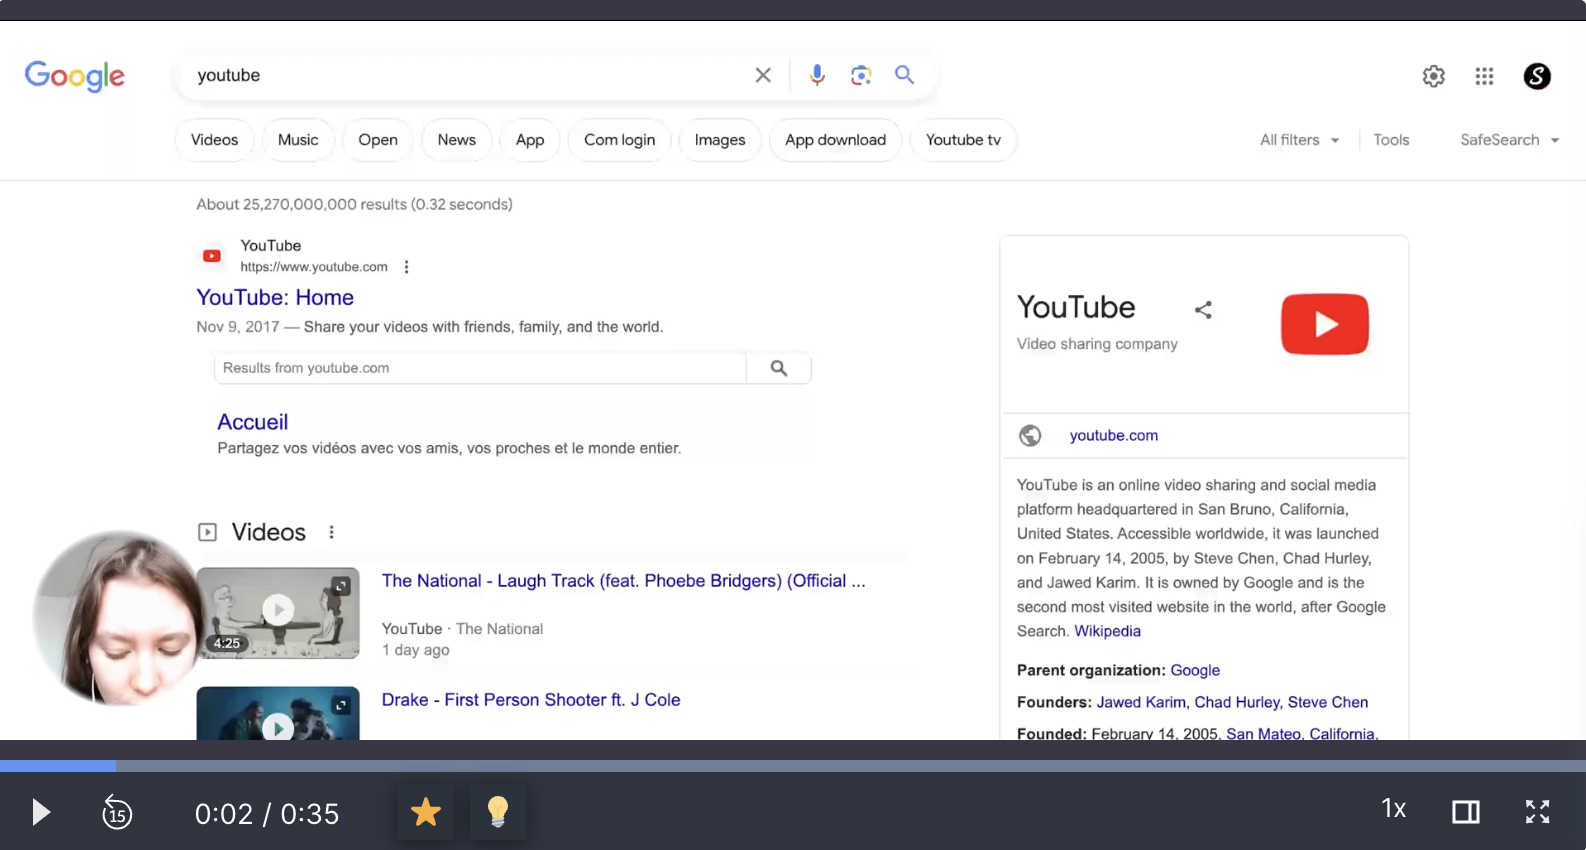1586x850 pixels.
Task: Toggle the theater/side panel view icon
Action: 1466,812
